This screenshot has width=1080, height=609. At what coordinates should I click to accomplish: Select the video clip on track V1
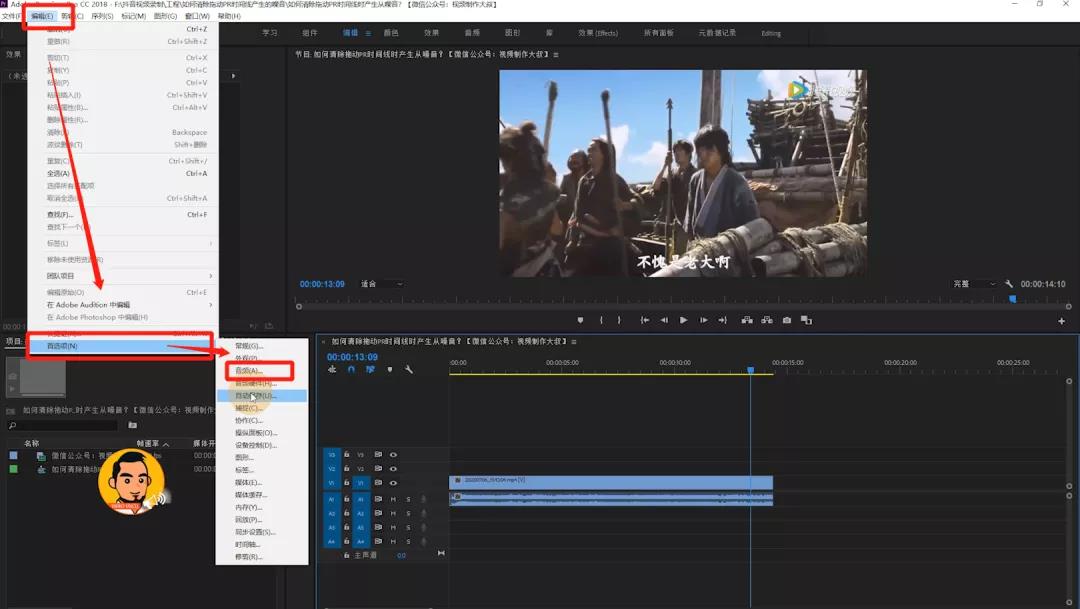[611, 482]
